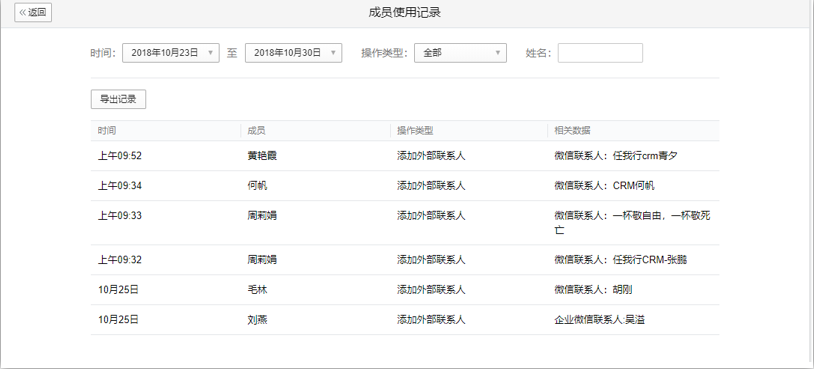Expand the 操作类型 全部 dropdown
This screenshot has height=369, width=814.
point(460,53)
